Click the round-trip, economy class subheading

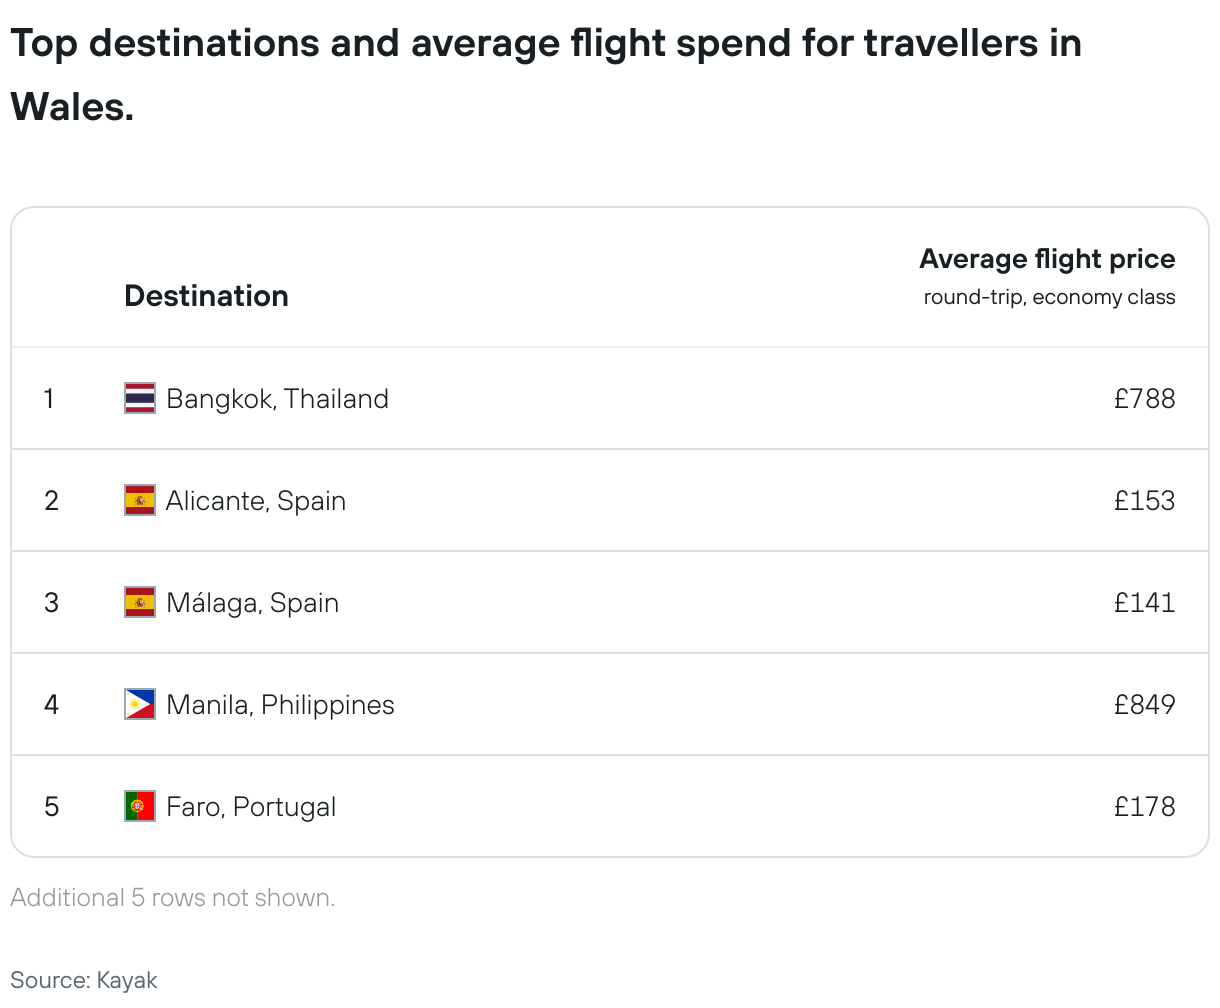1049,298
